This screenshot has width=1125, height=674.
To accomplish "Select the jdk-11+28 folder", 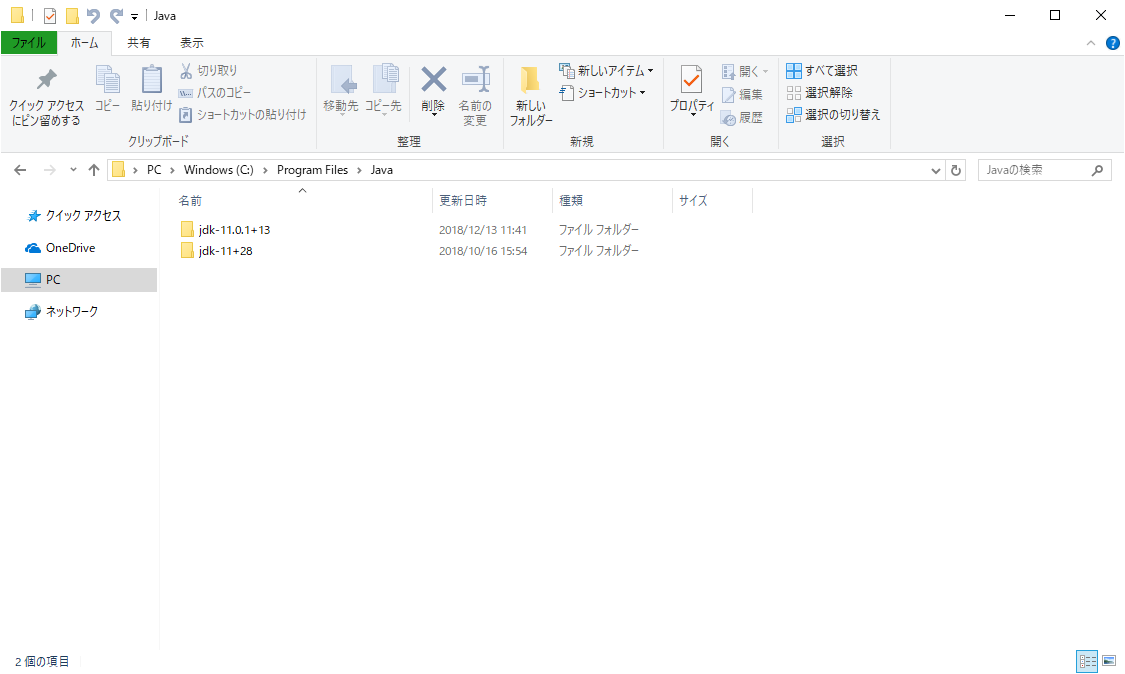I will click(217, 251).
